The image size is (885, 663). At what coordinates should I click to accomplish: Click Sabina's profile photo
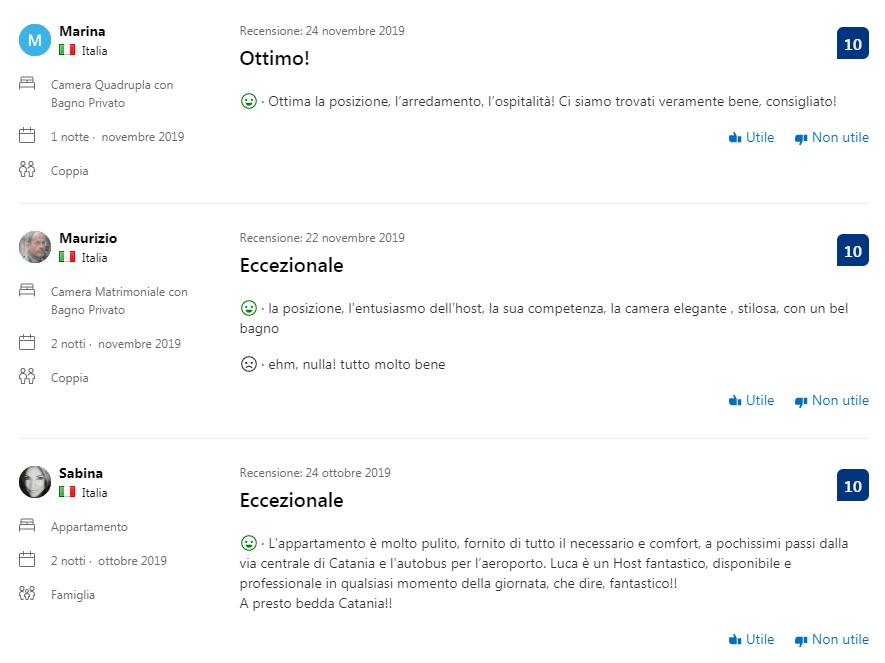tap(35, 482)
